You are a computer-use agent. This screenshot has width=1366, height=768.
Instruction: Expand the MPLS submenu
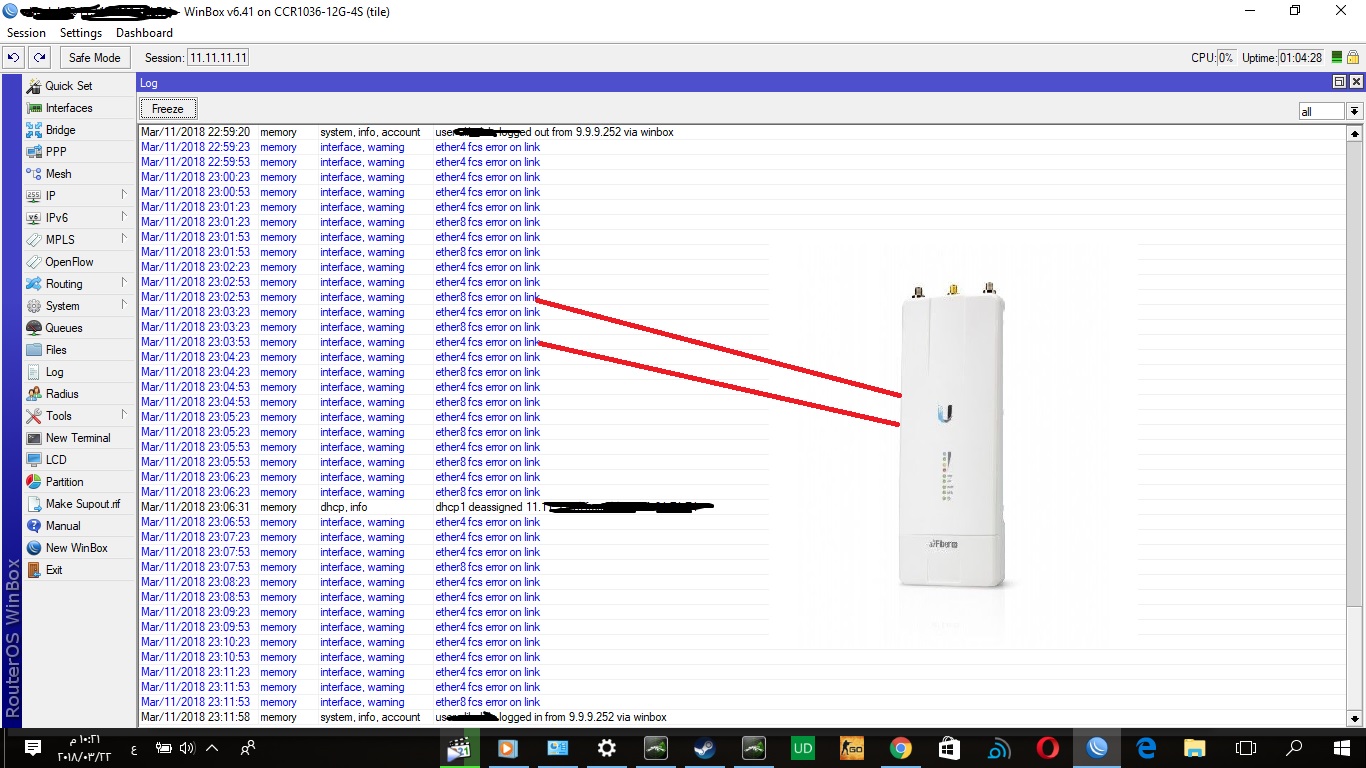[124, 239]
